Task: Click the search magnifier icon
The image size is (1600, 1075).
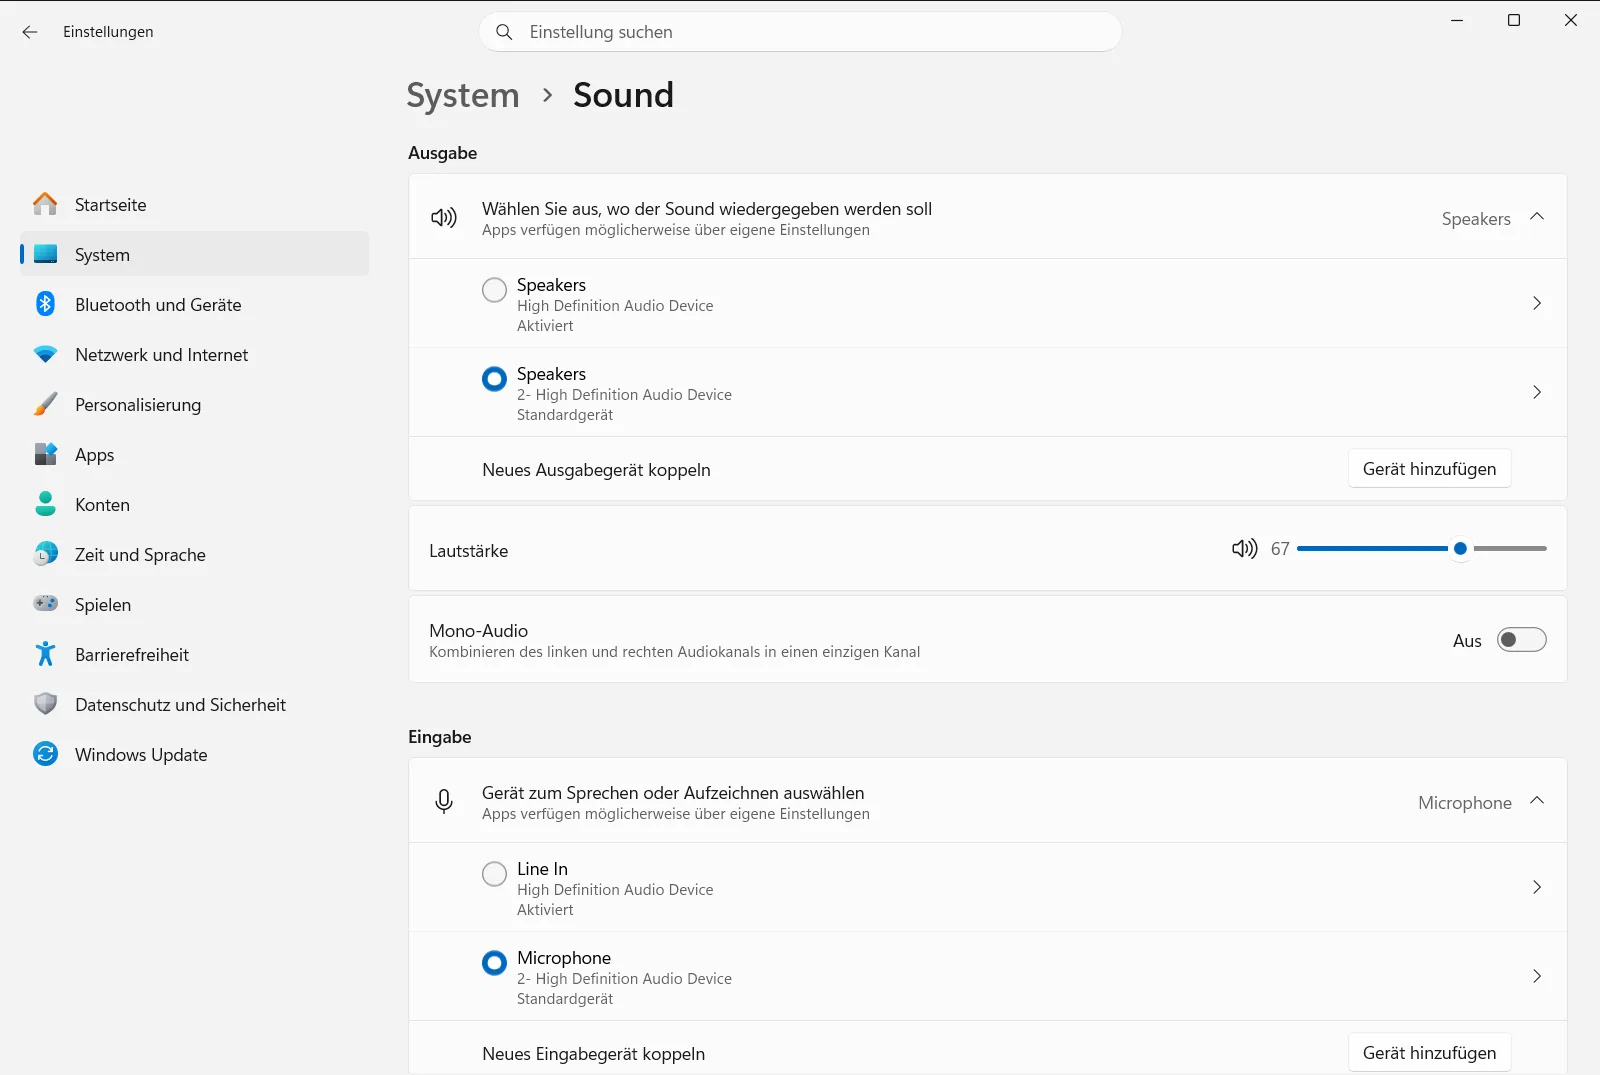Action: click(x=504, y=32)
